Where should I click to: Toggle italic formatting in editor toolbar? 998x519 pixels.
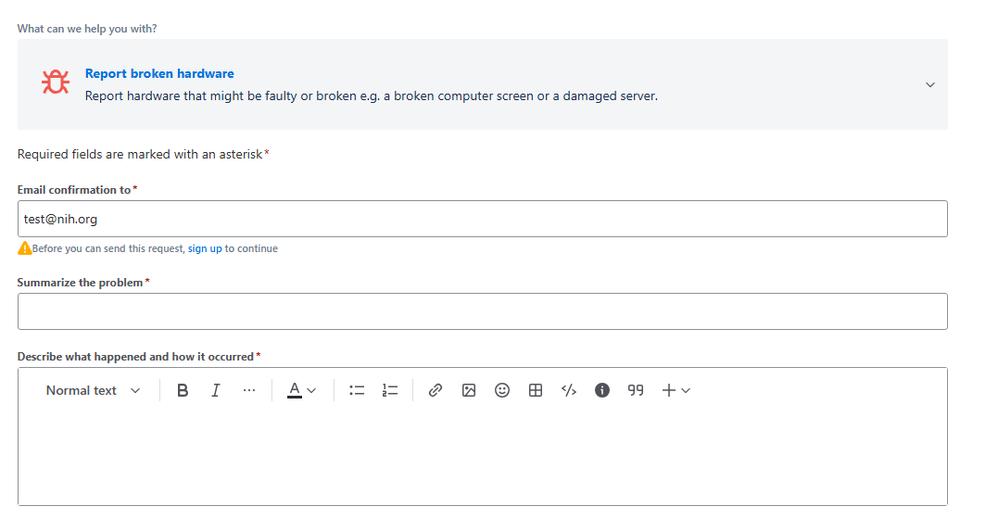tap(216, 390)
